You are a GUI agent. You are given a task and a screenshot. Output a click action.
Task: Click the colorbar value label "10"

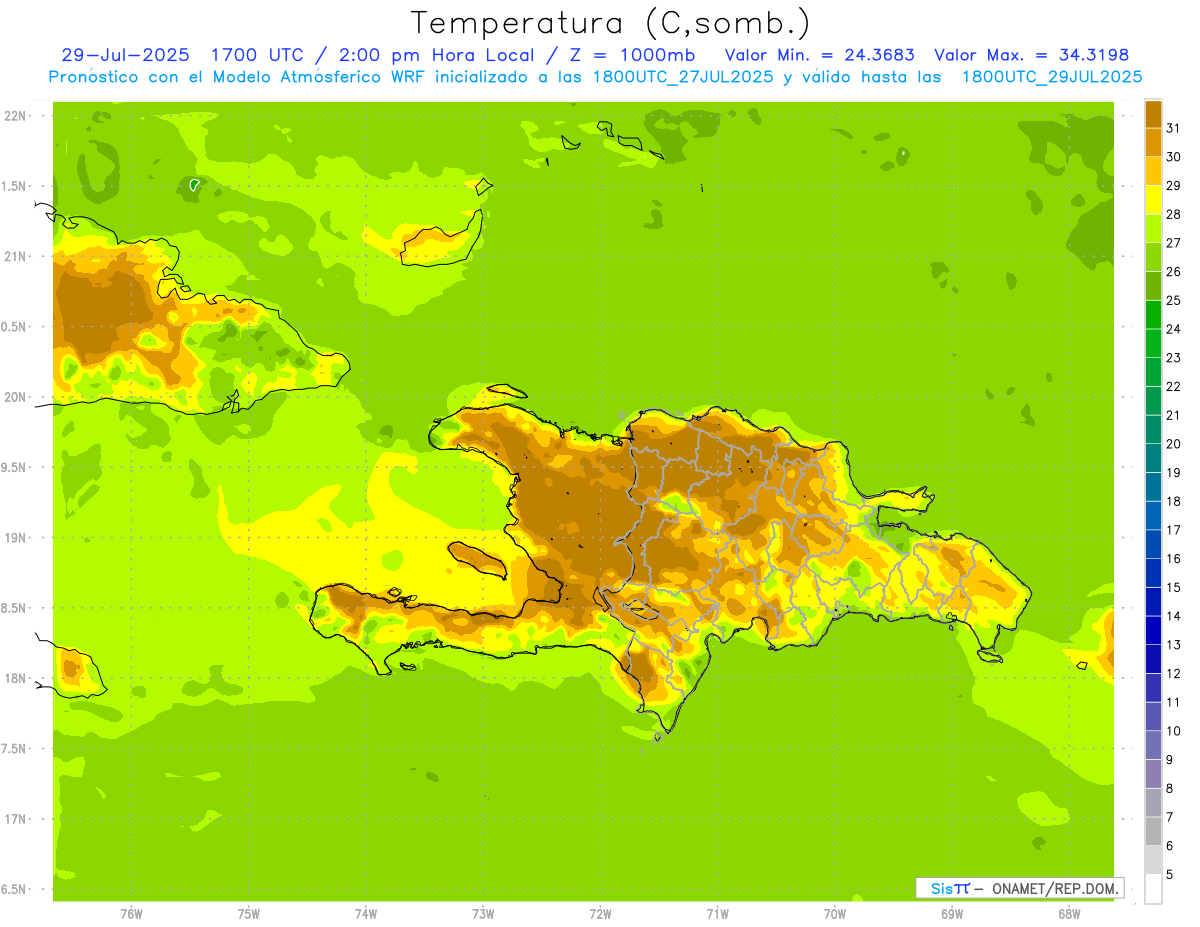tap(1174, 731)
